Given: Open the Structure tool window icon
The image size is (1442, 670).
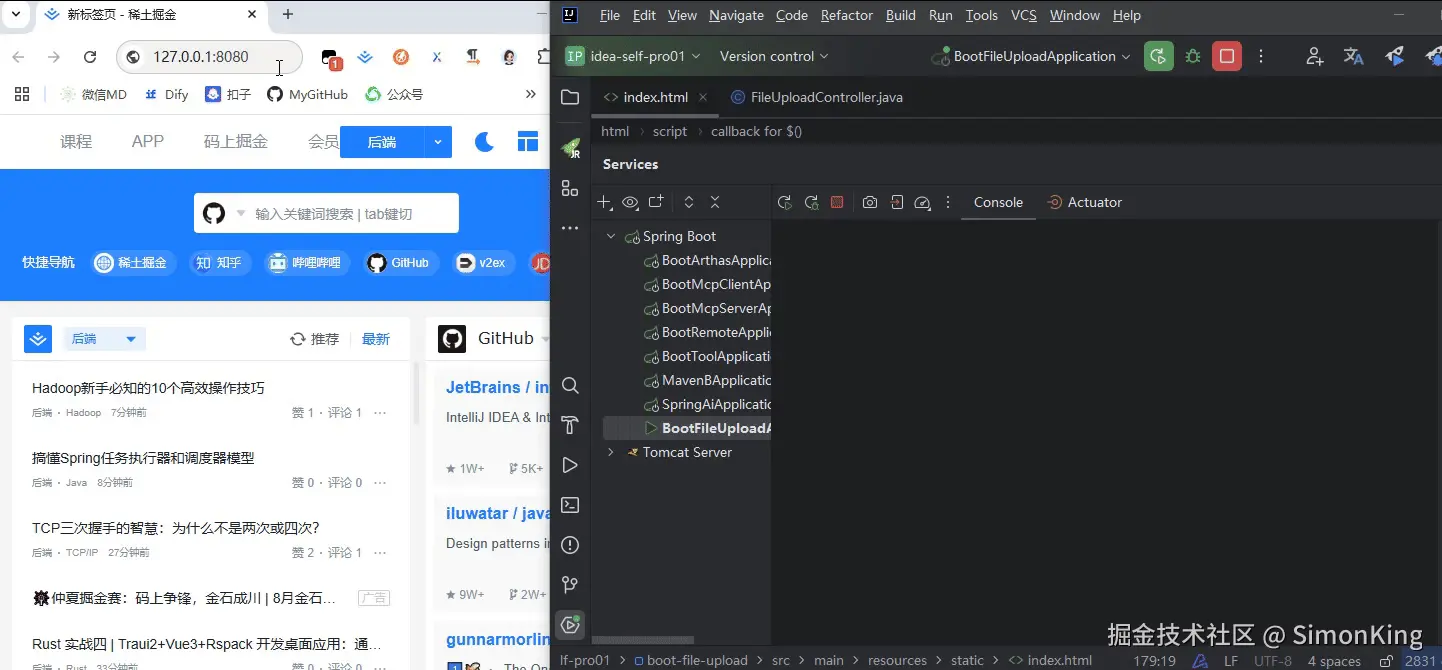Looking at the screenshot, I should point(570,188).
